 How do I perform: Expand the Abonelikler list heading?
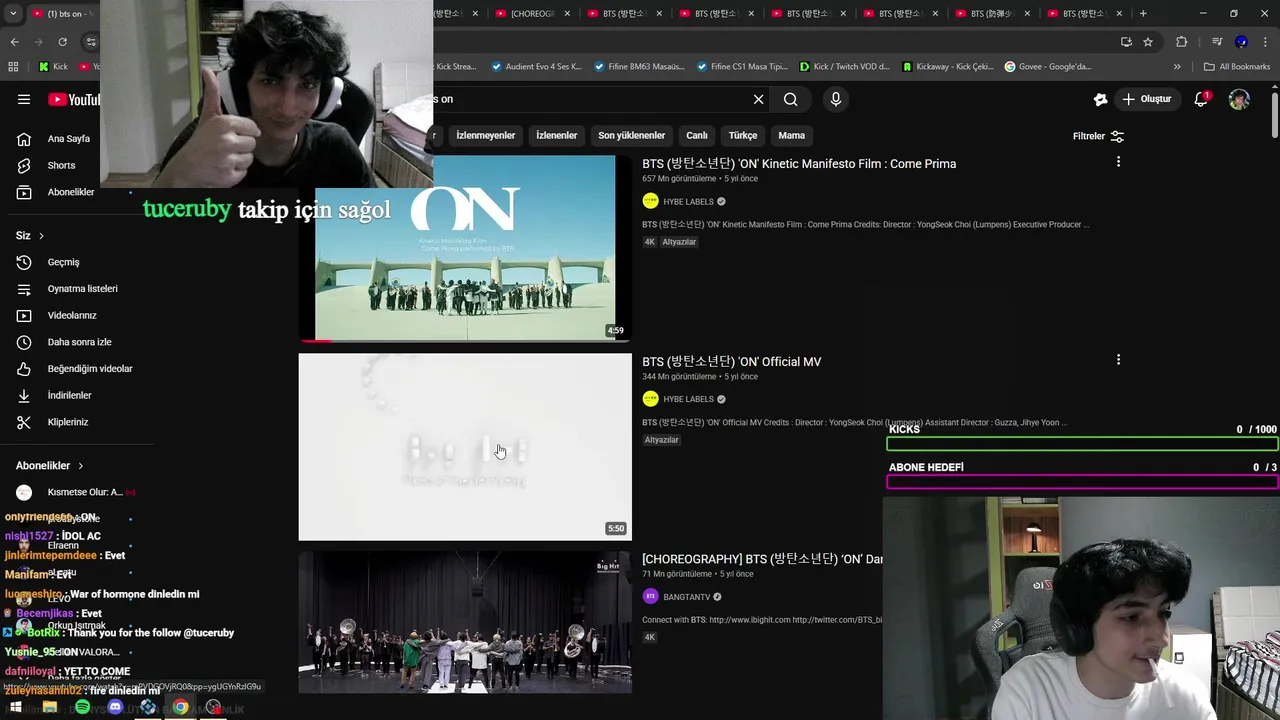click(50, 466)
